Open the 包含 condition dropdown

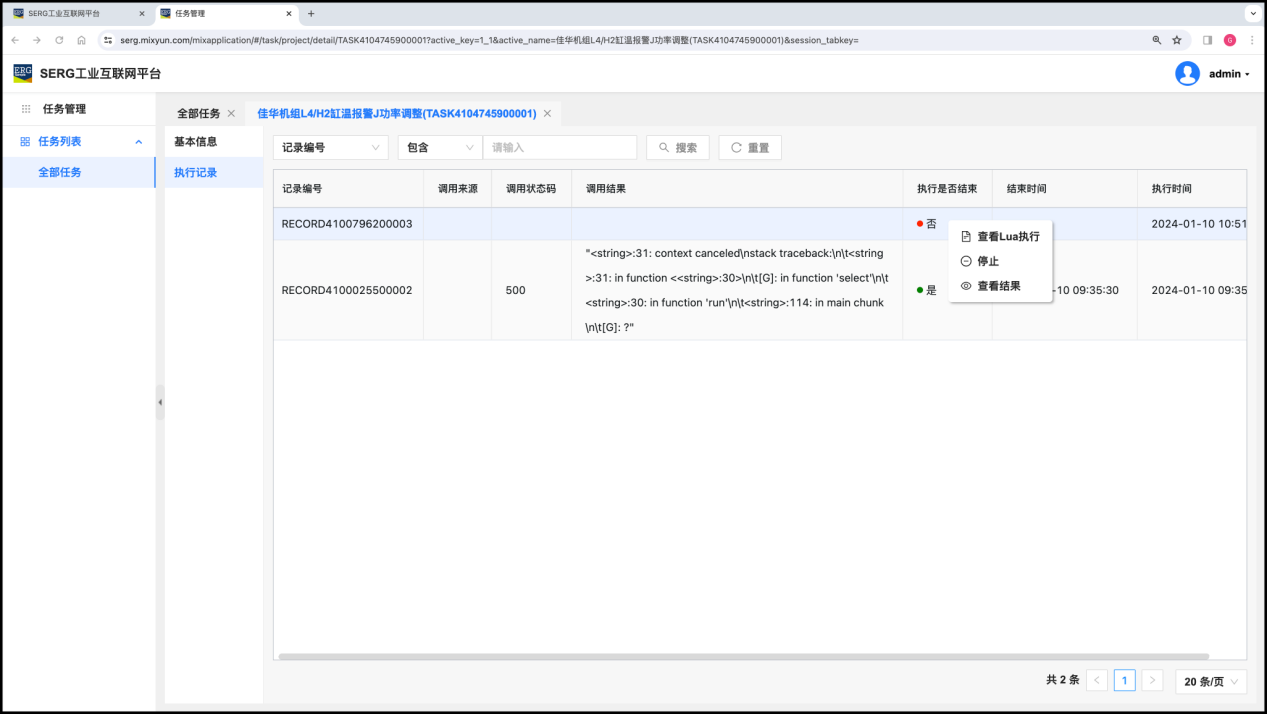tap(440, 147)
